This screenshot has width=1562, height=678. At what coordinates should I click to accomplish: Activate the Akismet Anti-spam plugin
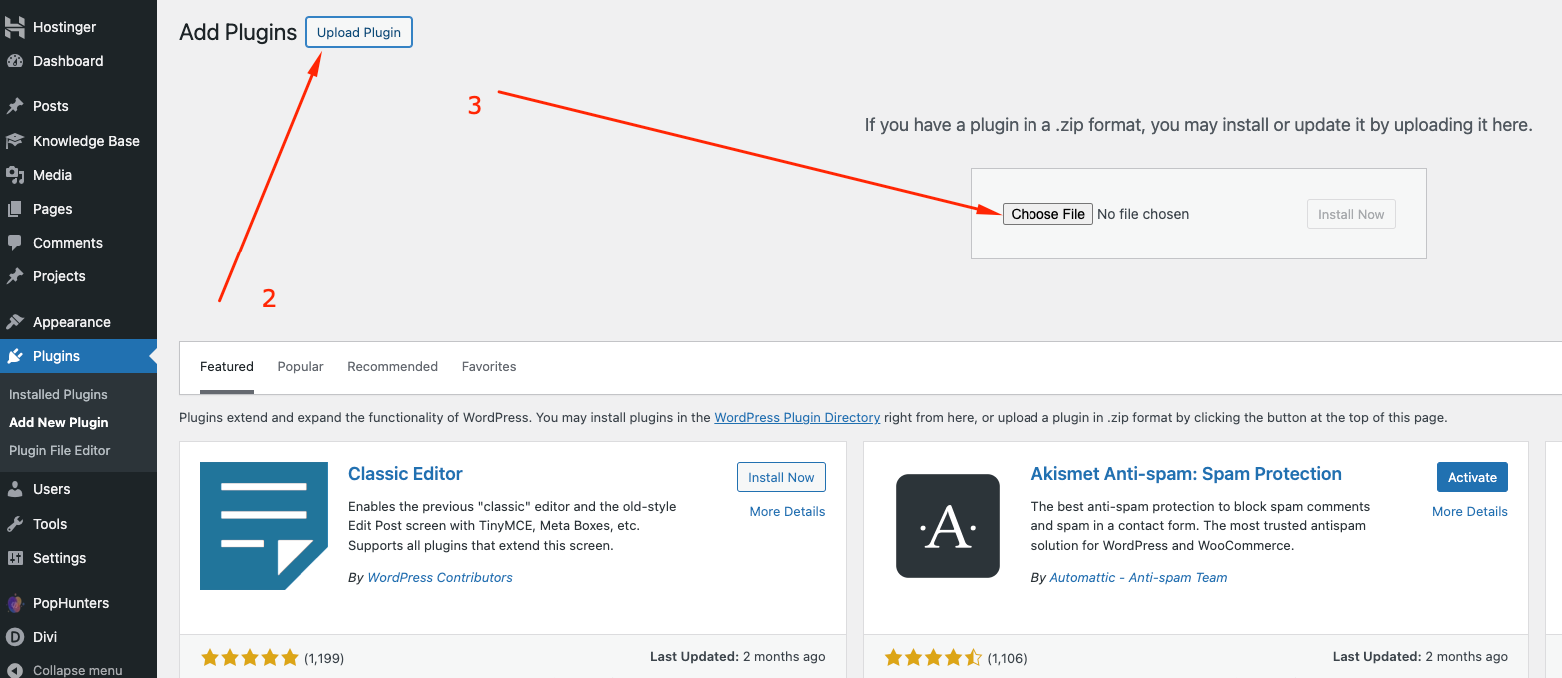click(1472, 478)
